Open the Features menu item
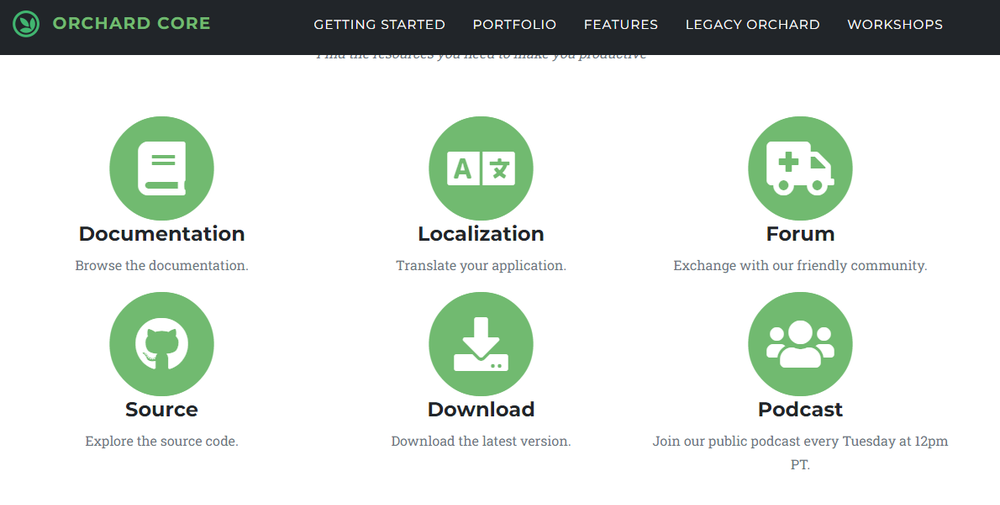 pyautogui.click(x=621, y=24)
